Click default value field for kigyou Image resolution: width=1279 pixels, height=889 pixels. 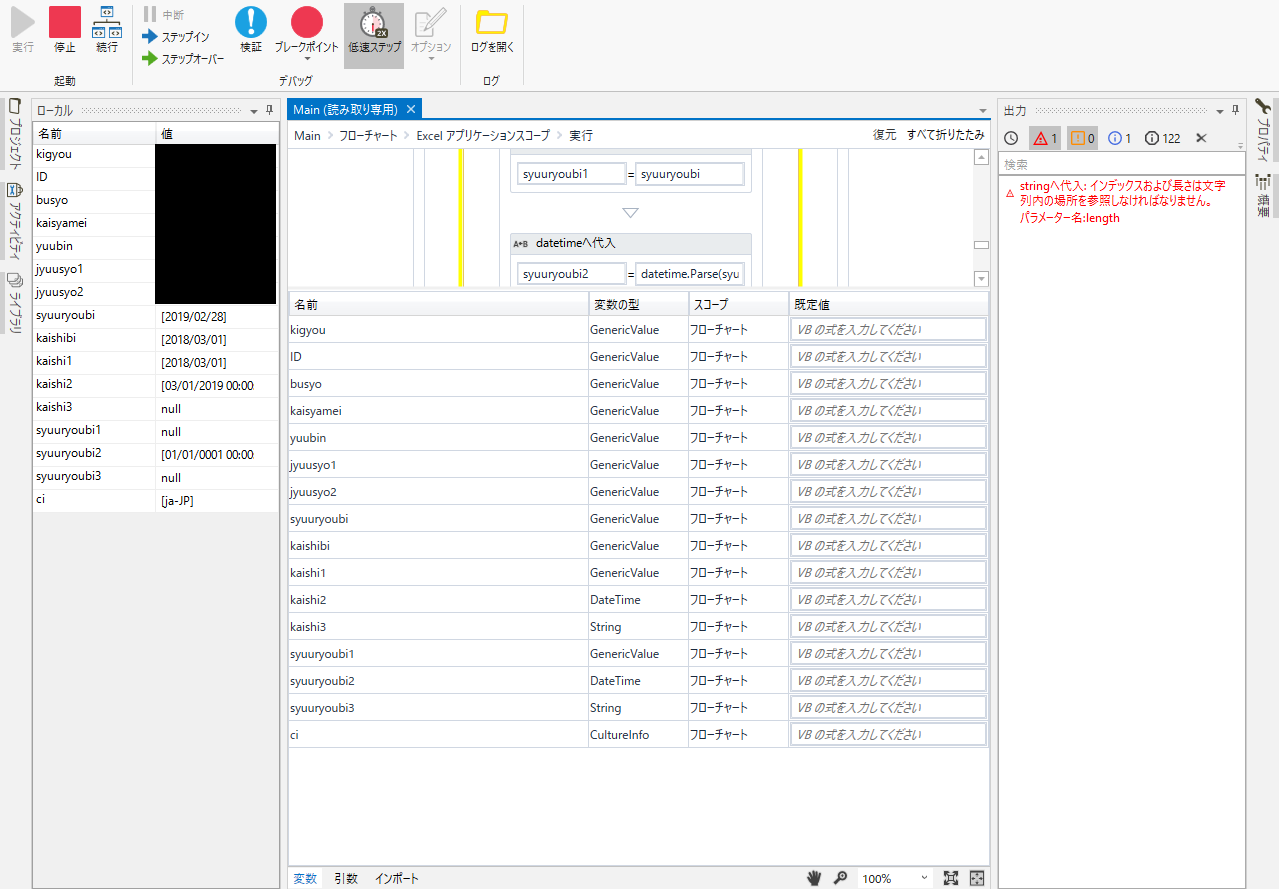[888, 330]
